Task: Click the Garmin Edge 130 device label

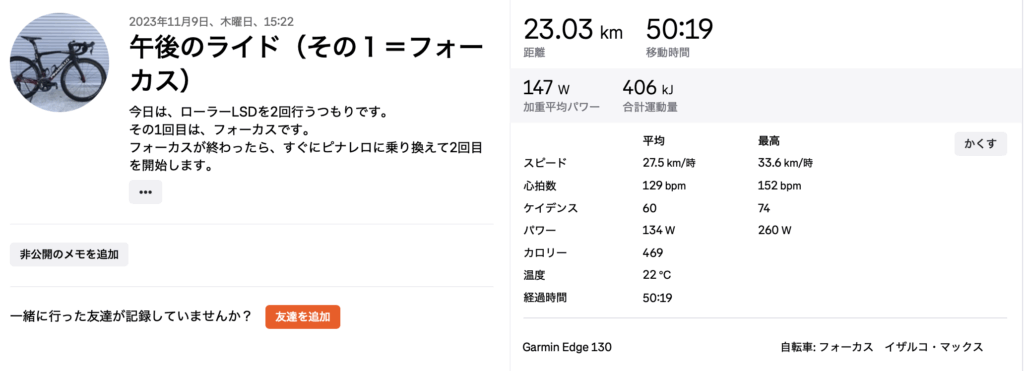Action: [x=567, y=347]
